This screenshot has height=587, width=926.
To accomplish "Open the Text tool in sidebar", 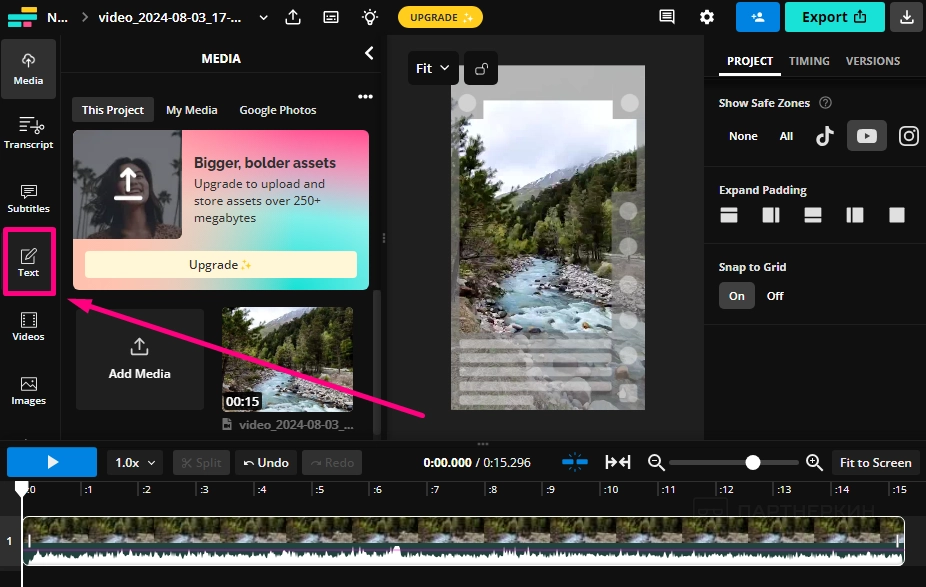I will tap(29, 262).
